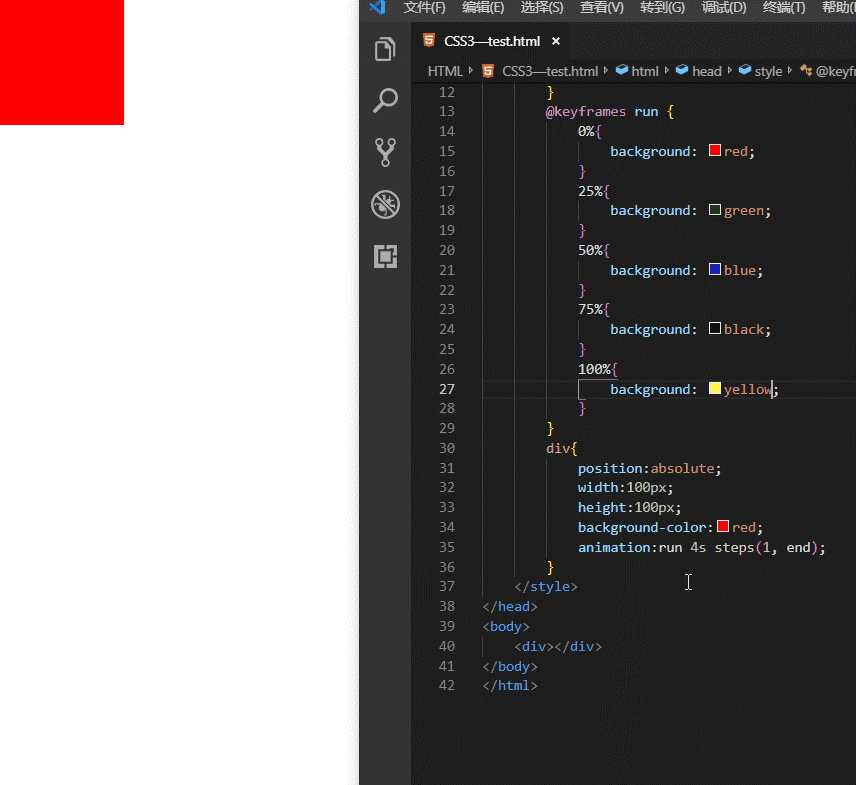Screen dimensions: 856x785
Task: Open the Extensions view
Action: pyautogui.click(x=385, y=256)
